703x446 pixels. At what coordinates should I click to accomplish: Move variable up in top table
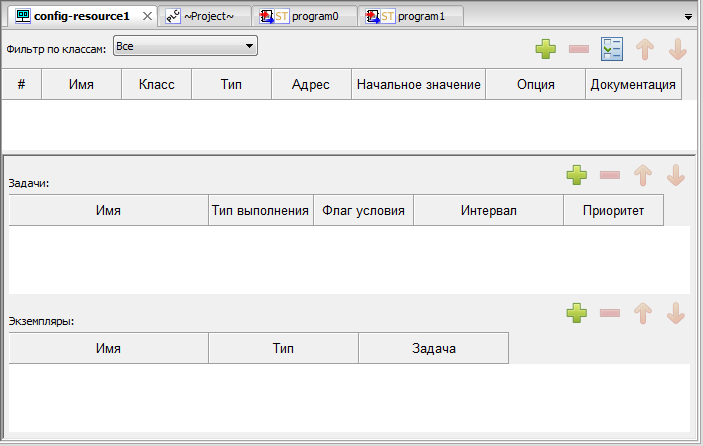(644, 49)
